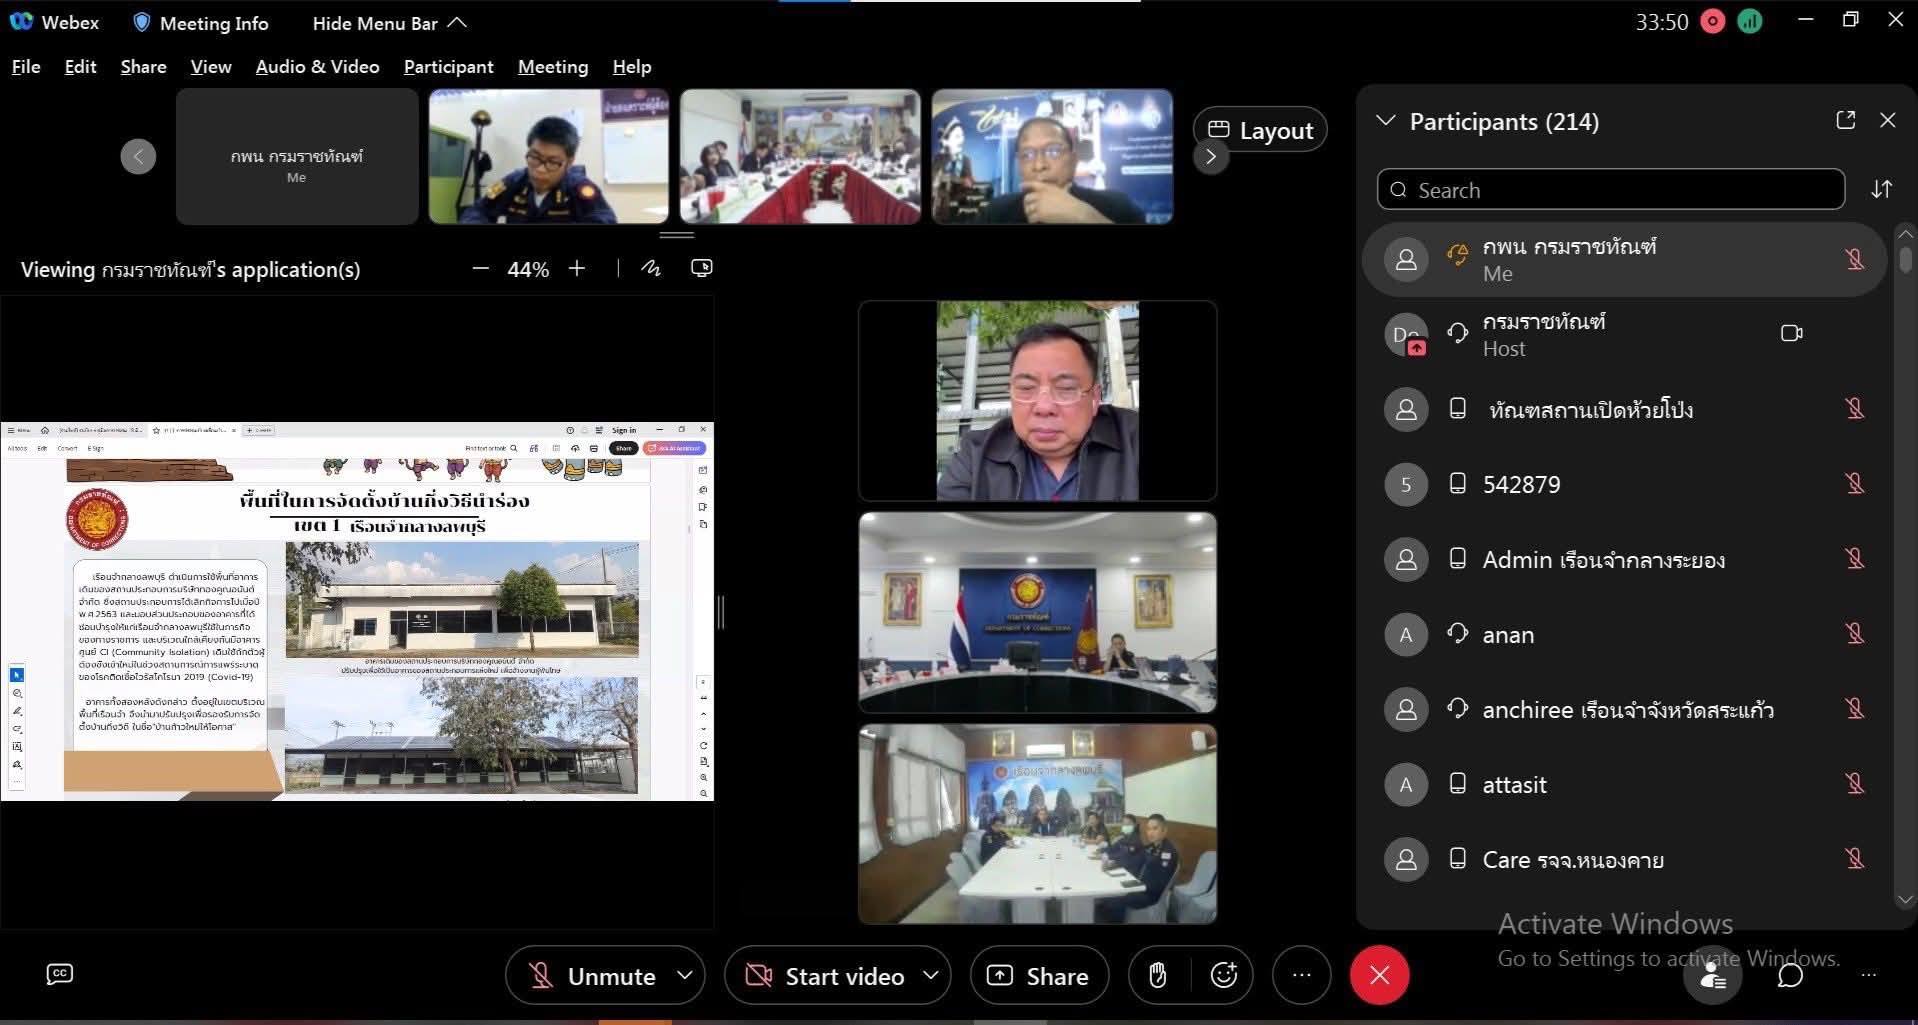Click the more options ellipsis button
Screen dimensions: 1918x1025
coord(1301,975)
